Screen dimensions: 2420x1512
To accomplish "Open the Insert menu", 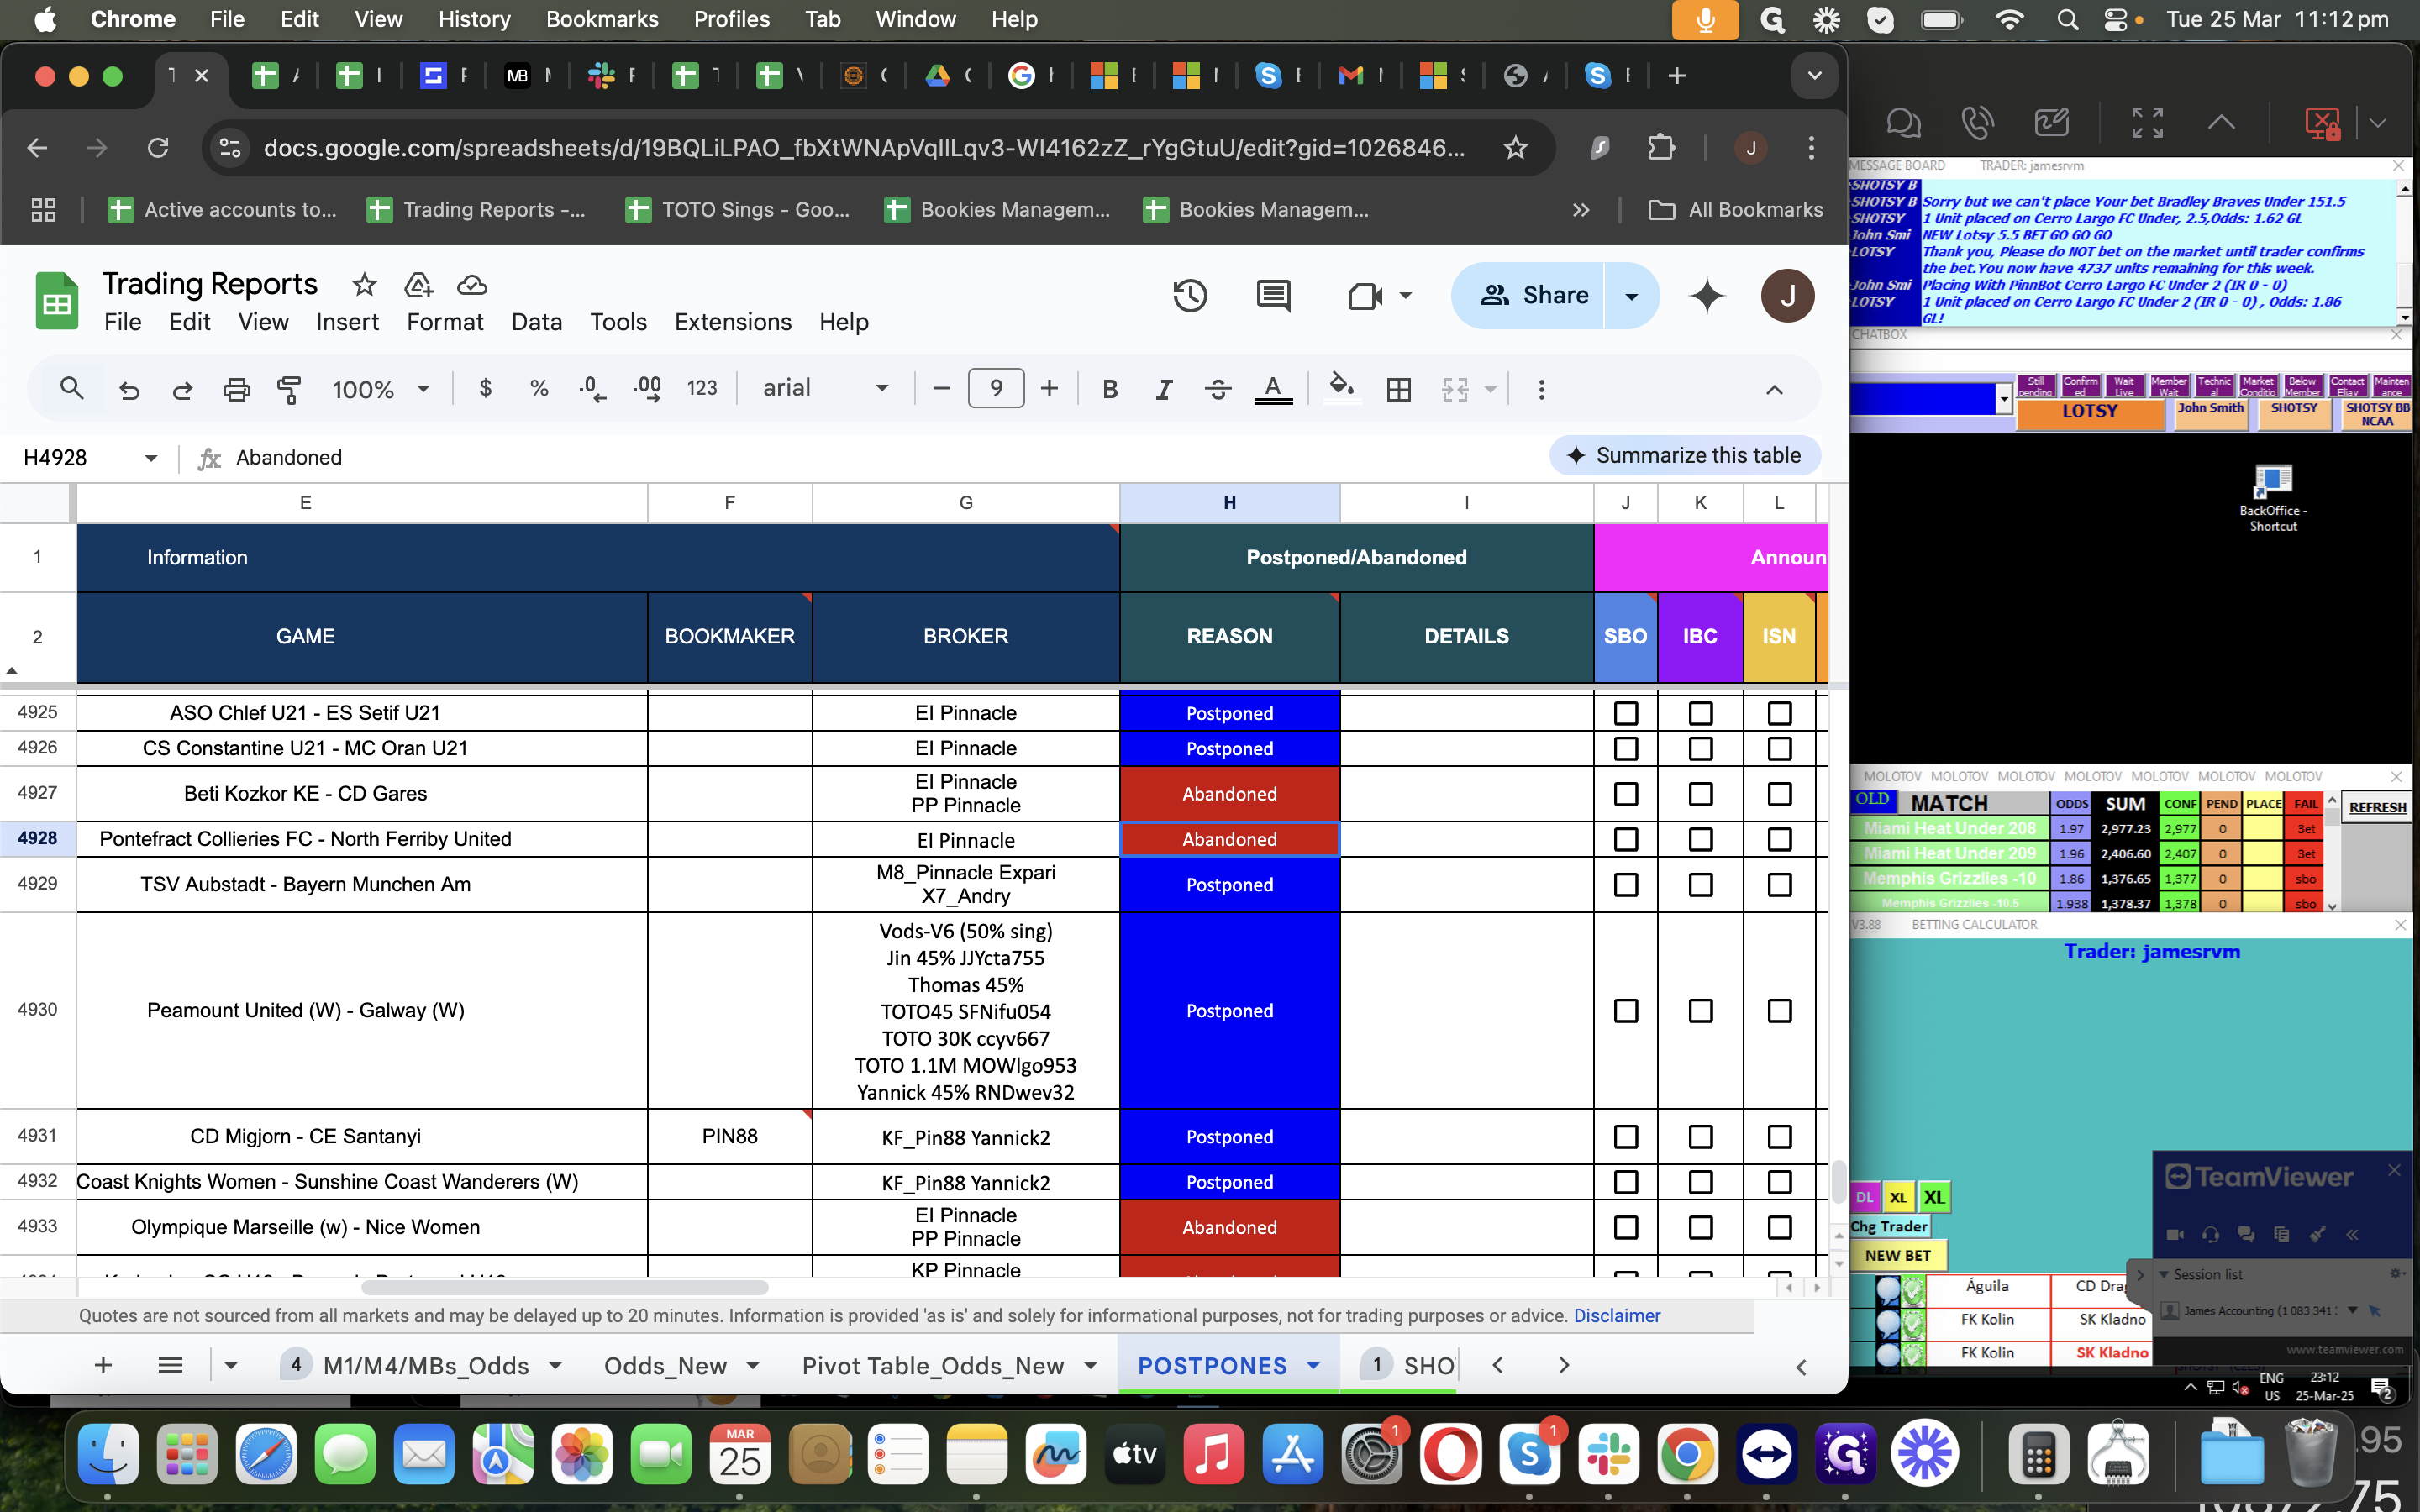I will click(x=347, y=322).
